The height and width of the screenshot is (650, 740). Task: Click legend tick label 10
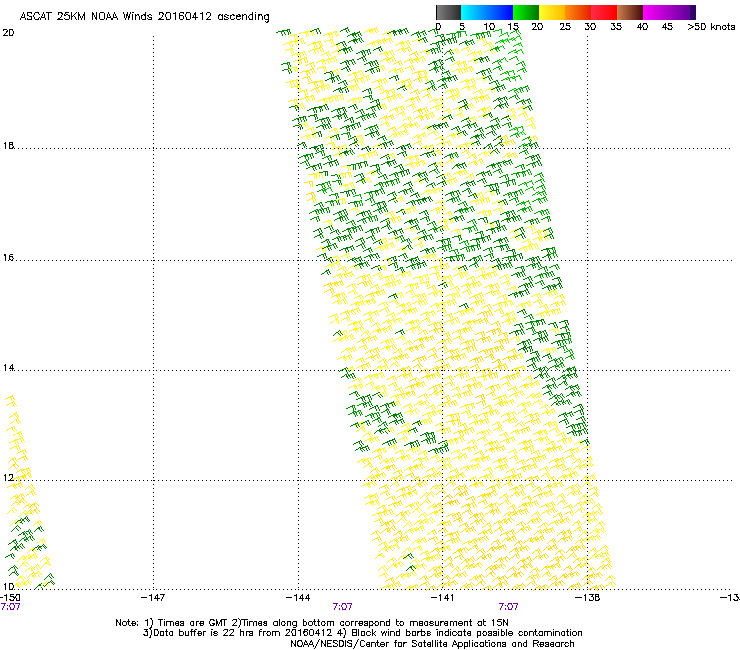click(x=489, y=26)
